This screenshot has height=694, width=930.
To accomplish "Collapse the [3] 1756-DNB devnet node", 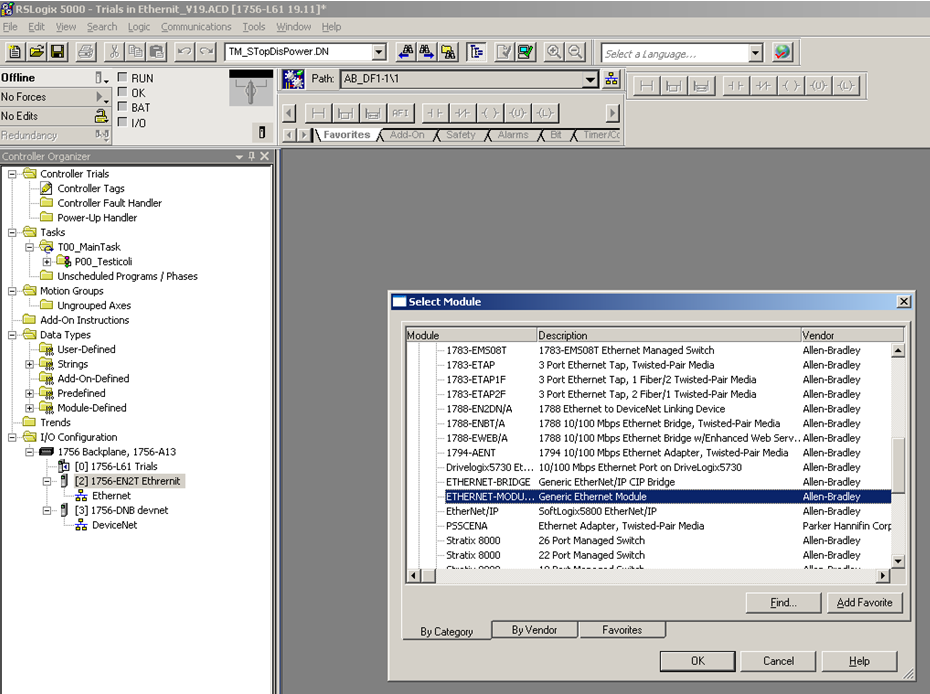I will point(47,511).
